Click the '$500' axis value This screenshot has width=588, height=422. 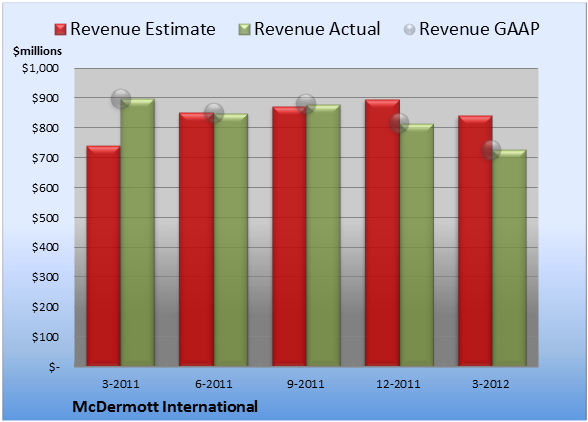pyautogui.click(x=45, y=218)
